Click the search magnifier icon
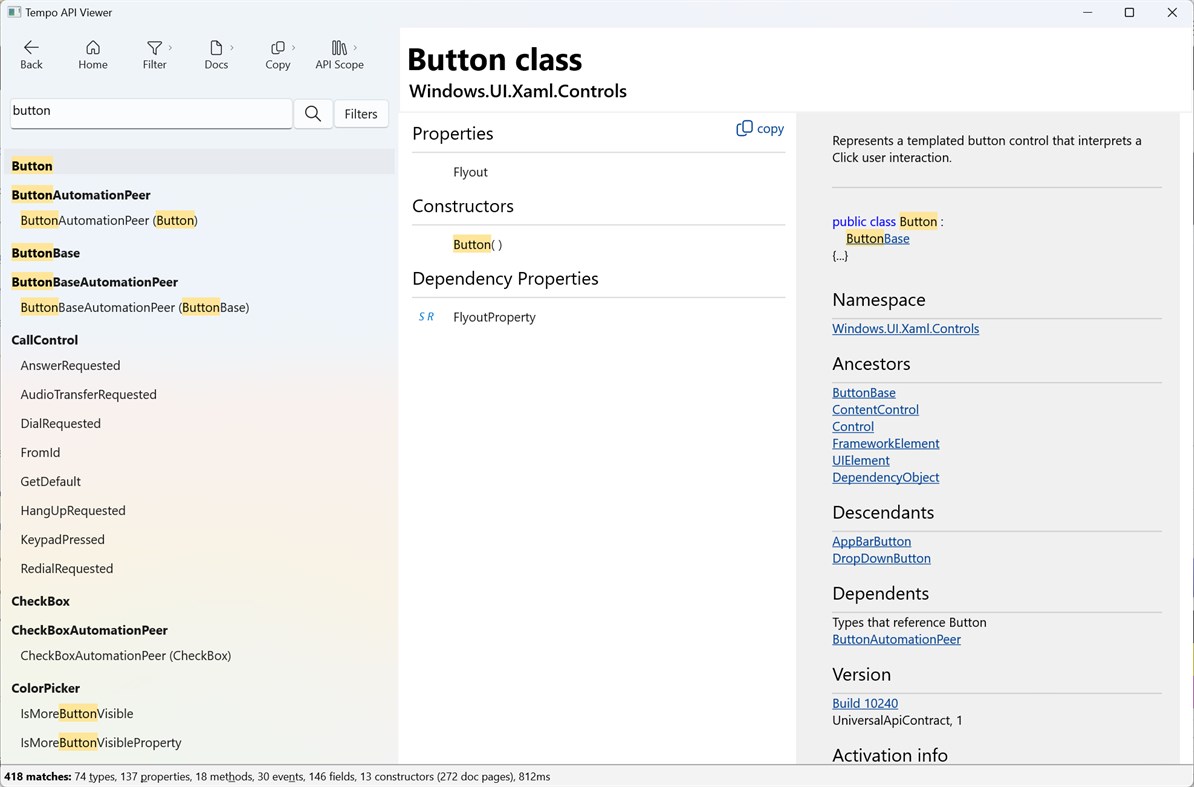Viewport: 1194px width, 787px height. coord(313,113)
